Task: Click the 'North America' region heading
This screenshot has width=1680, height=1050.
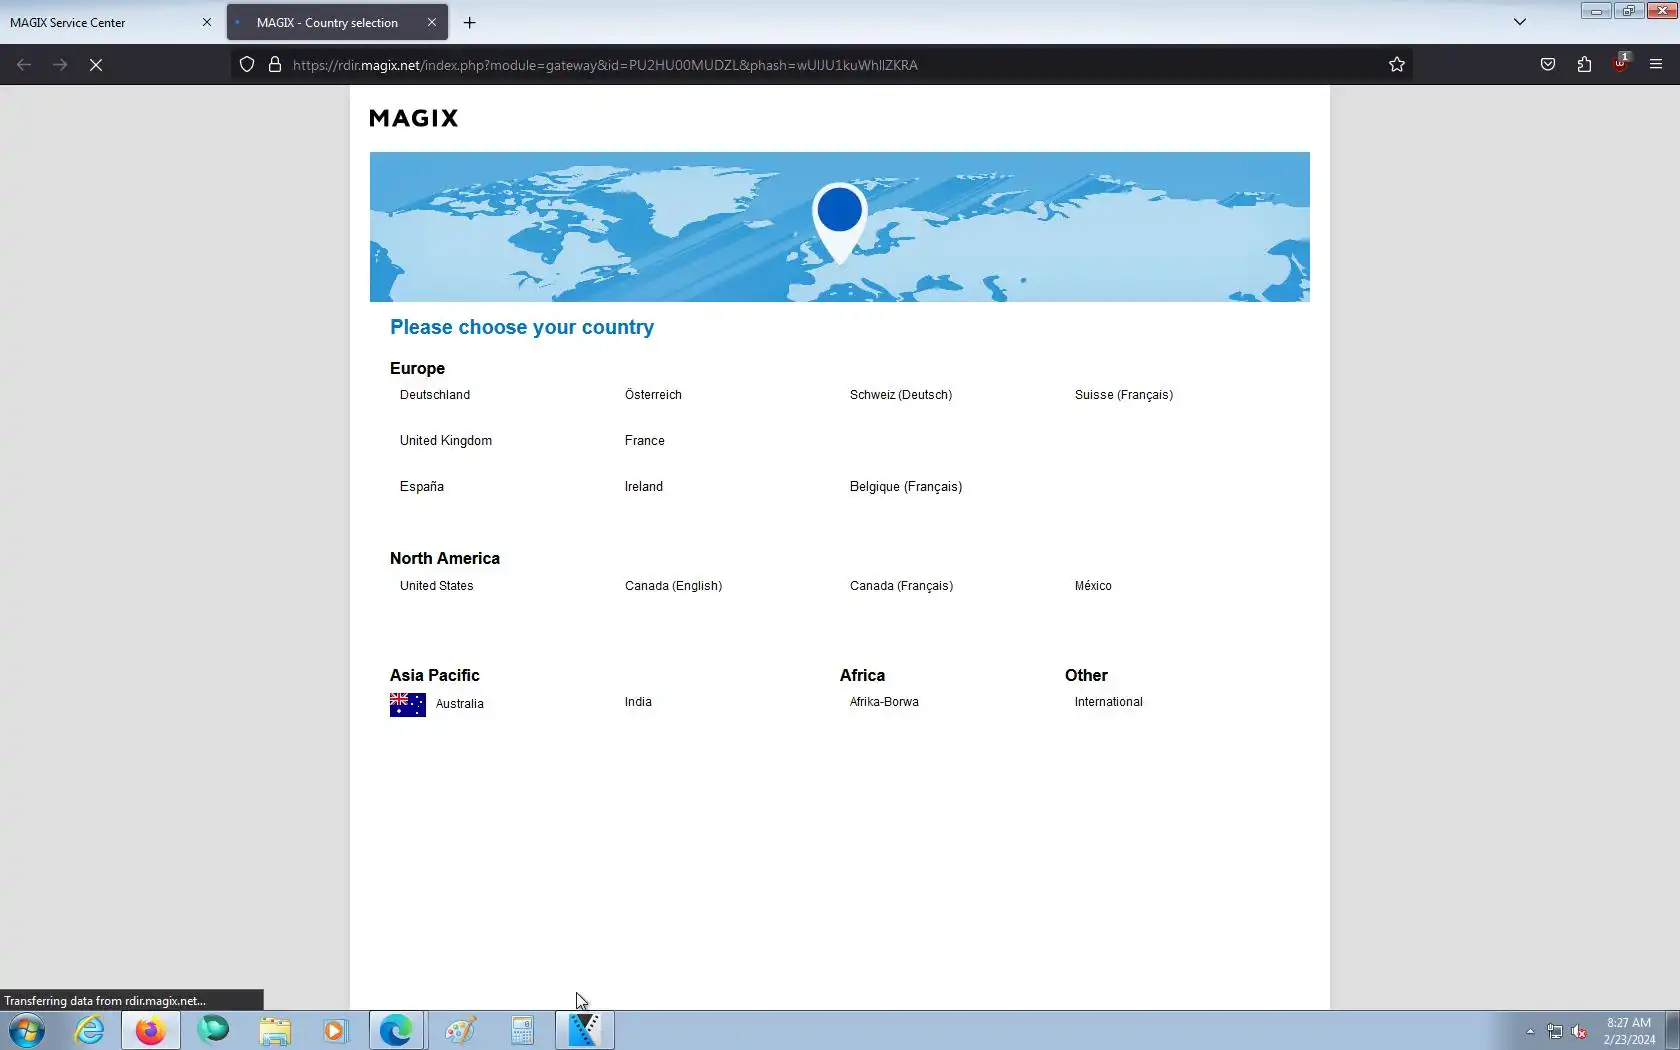Action: [x=445, y=559]
